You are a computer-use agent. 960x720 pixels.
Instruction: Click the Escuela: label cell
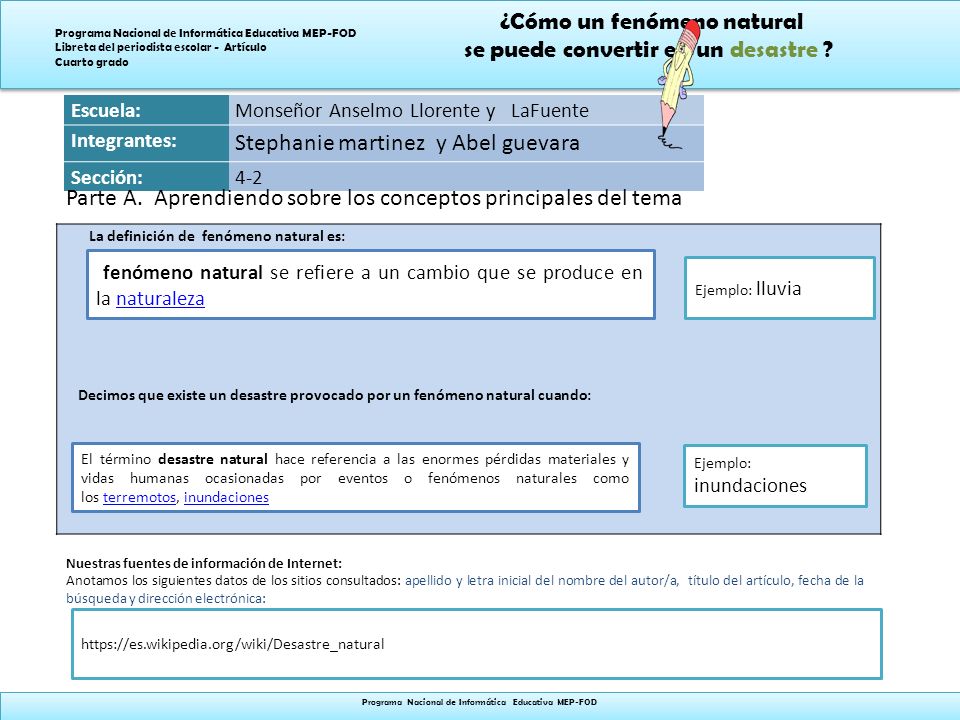coord(146,110)
